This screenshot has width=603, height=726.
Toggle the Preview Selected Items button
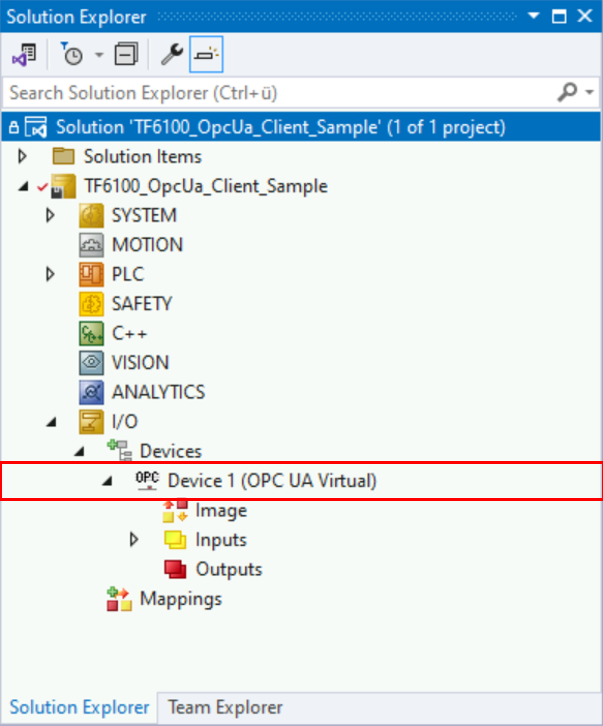click(206, 55)
